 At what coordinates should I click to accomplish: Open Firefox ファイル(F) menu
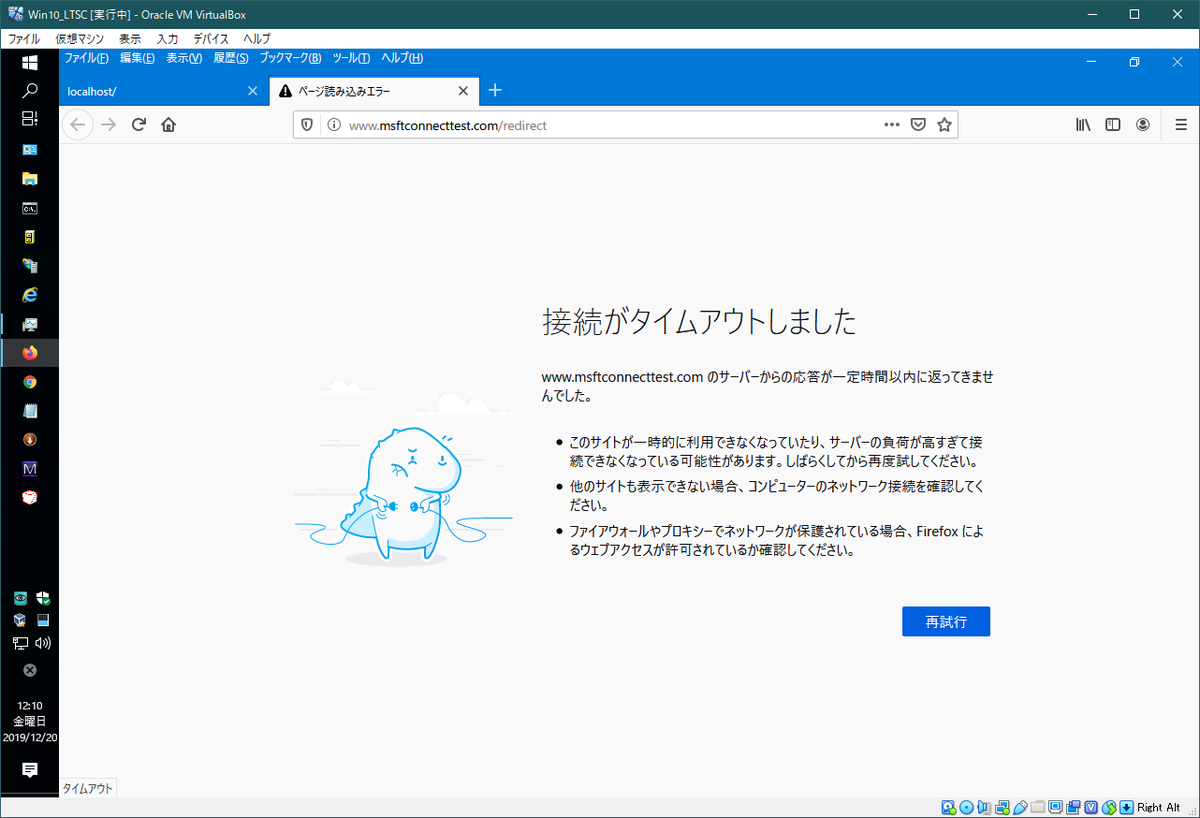[x=87, y=58]
